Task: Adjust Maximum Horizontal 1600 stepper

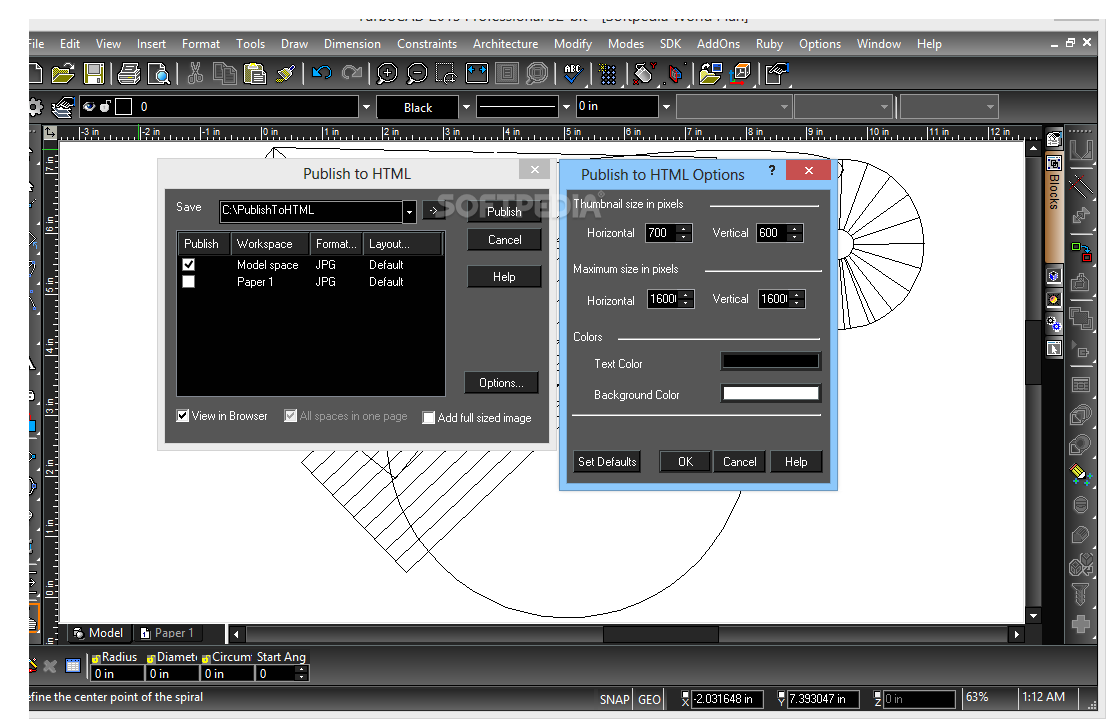Action: coord(686,299)
